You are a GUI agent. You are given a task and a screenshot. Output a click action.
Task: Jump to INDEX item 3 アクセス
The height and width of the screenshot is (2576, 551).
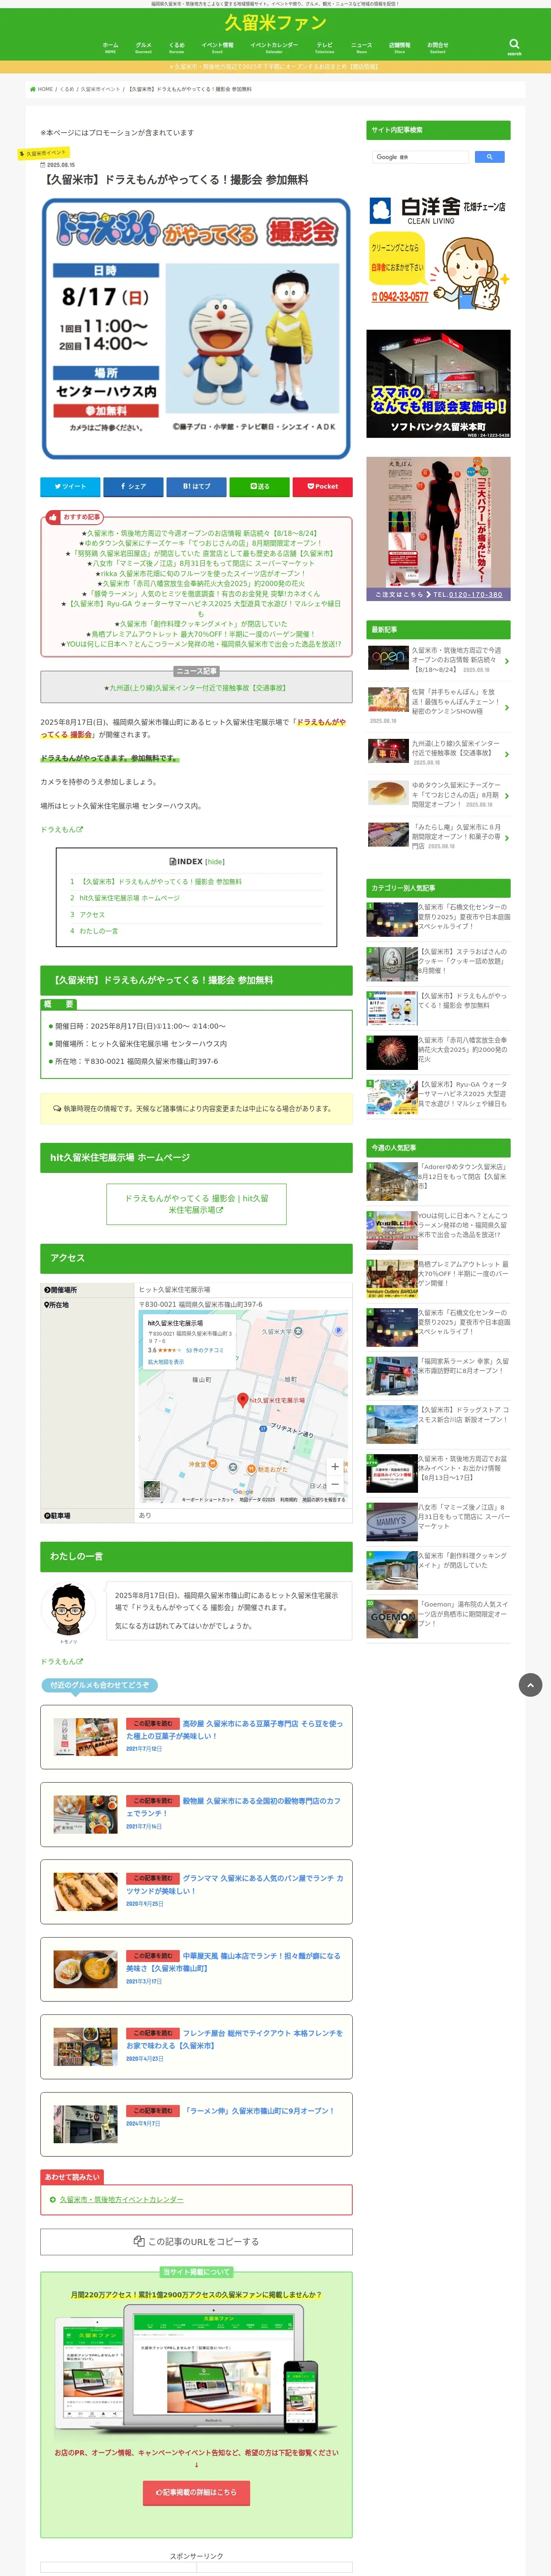point(92,914)
